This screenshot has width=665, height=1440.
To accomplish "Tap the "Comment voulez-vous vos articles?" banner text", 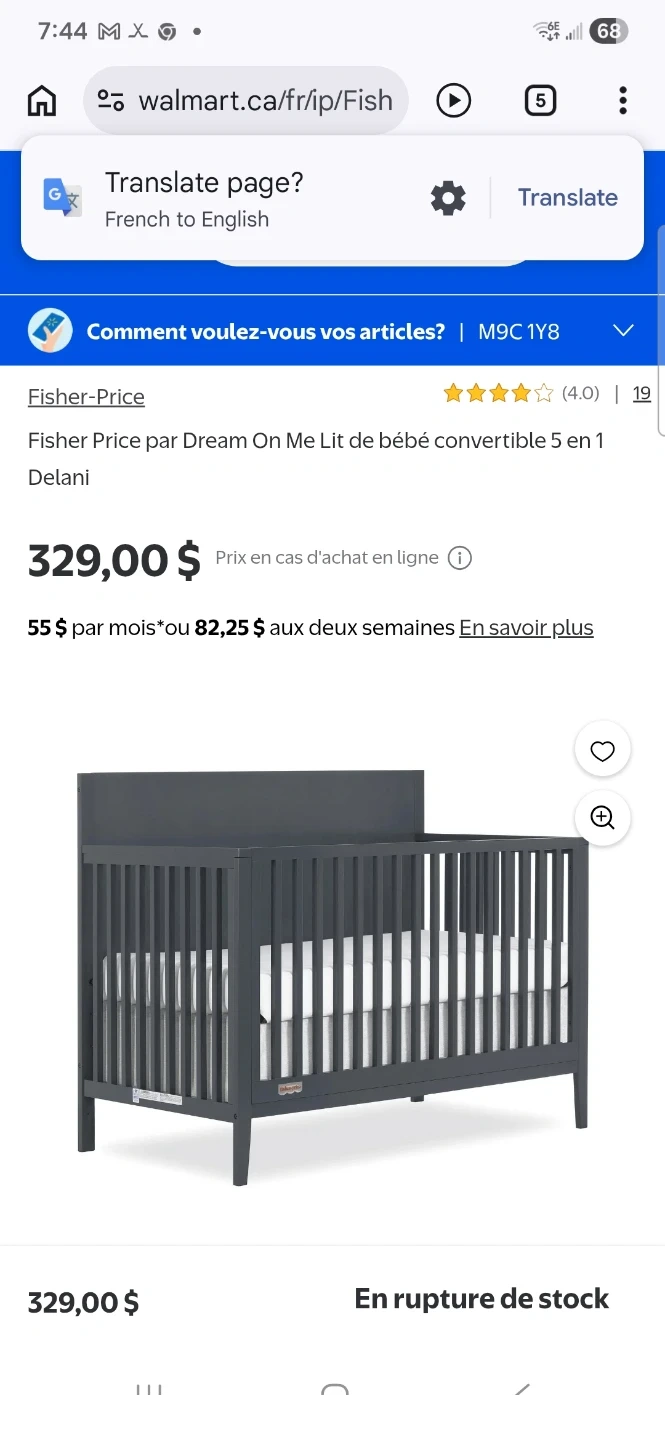I will coord(265,332).
